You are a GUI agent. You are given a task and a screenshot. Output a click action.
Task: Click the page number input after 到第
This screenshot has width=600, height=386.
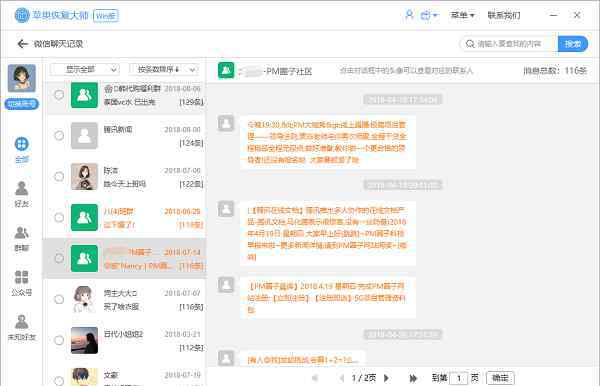pyautogui.click(x=459, y=378)
